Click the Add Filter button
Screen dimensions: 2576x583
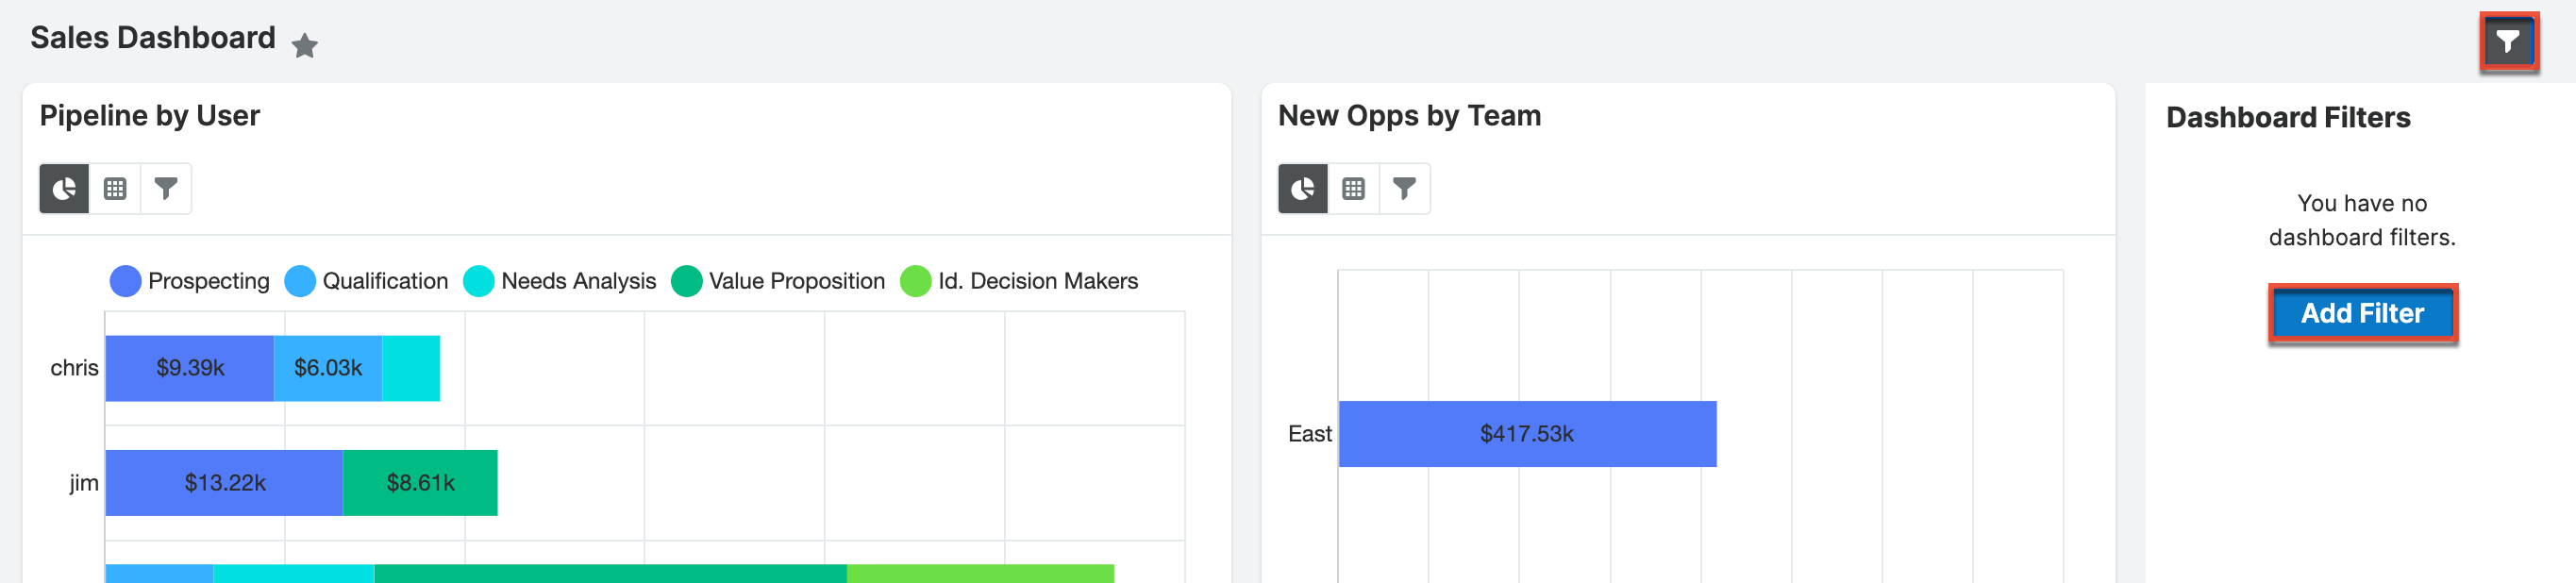pos(2363,312)
